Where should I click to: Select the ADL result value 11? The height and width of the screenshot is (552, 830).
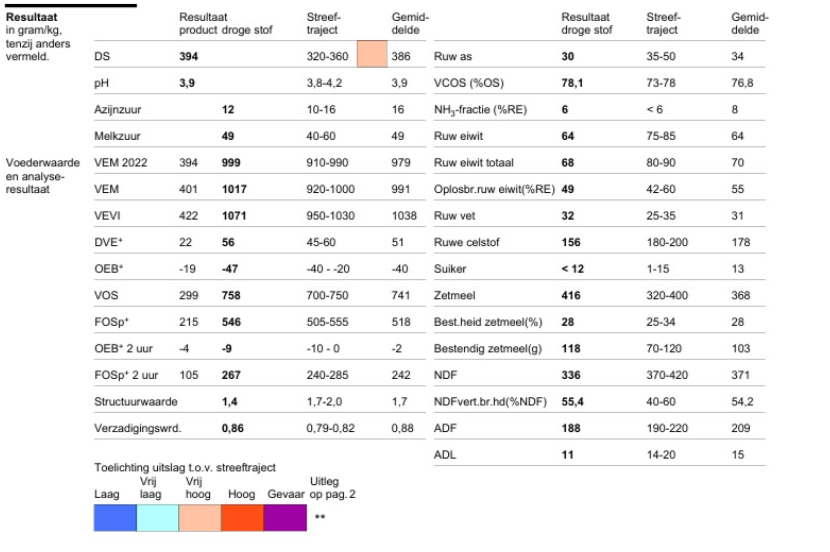coord(567,455)
